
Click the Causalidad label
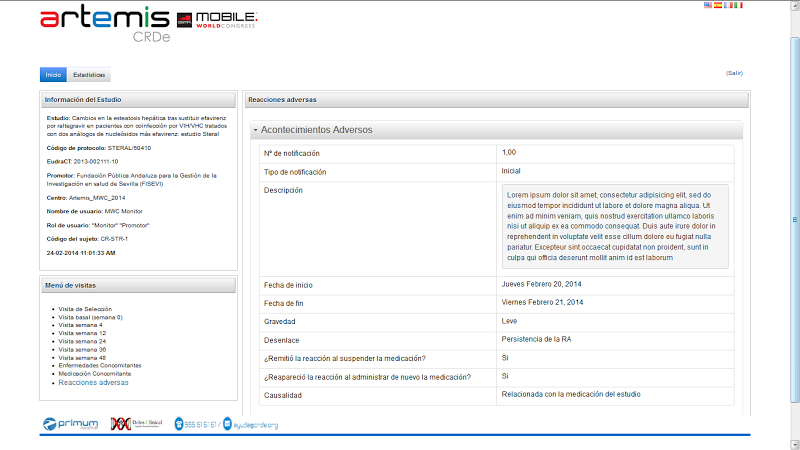283,395
